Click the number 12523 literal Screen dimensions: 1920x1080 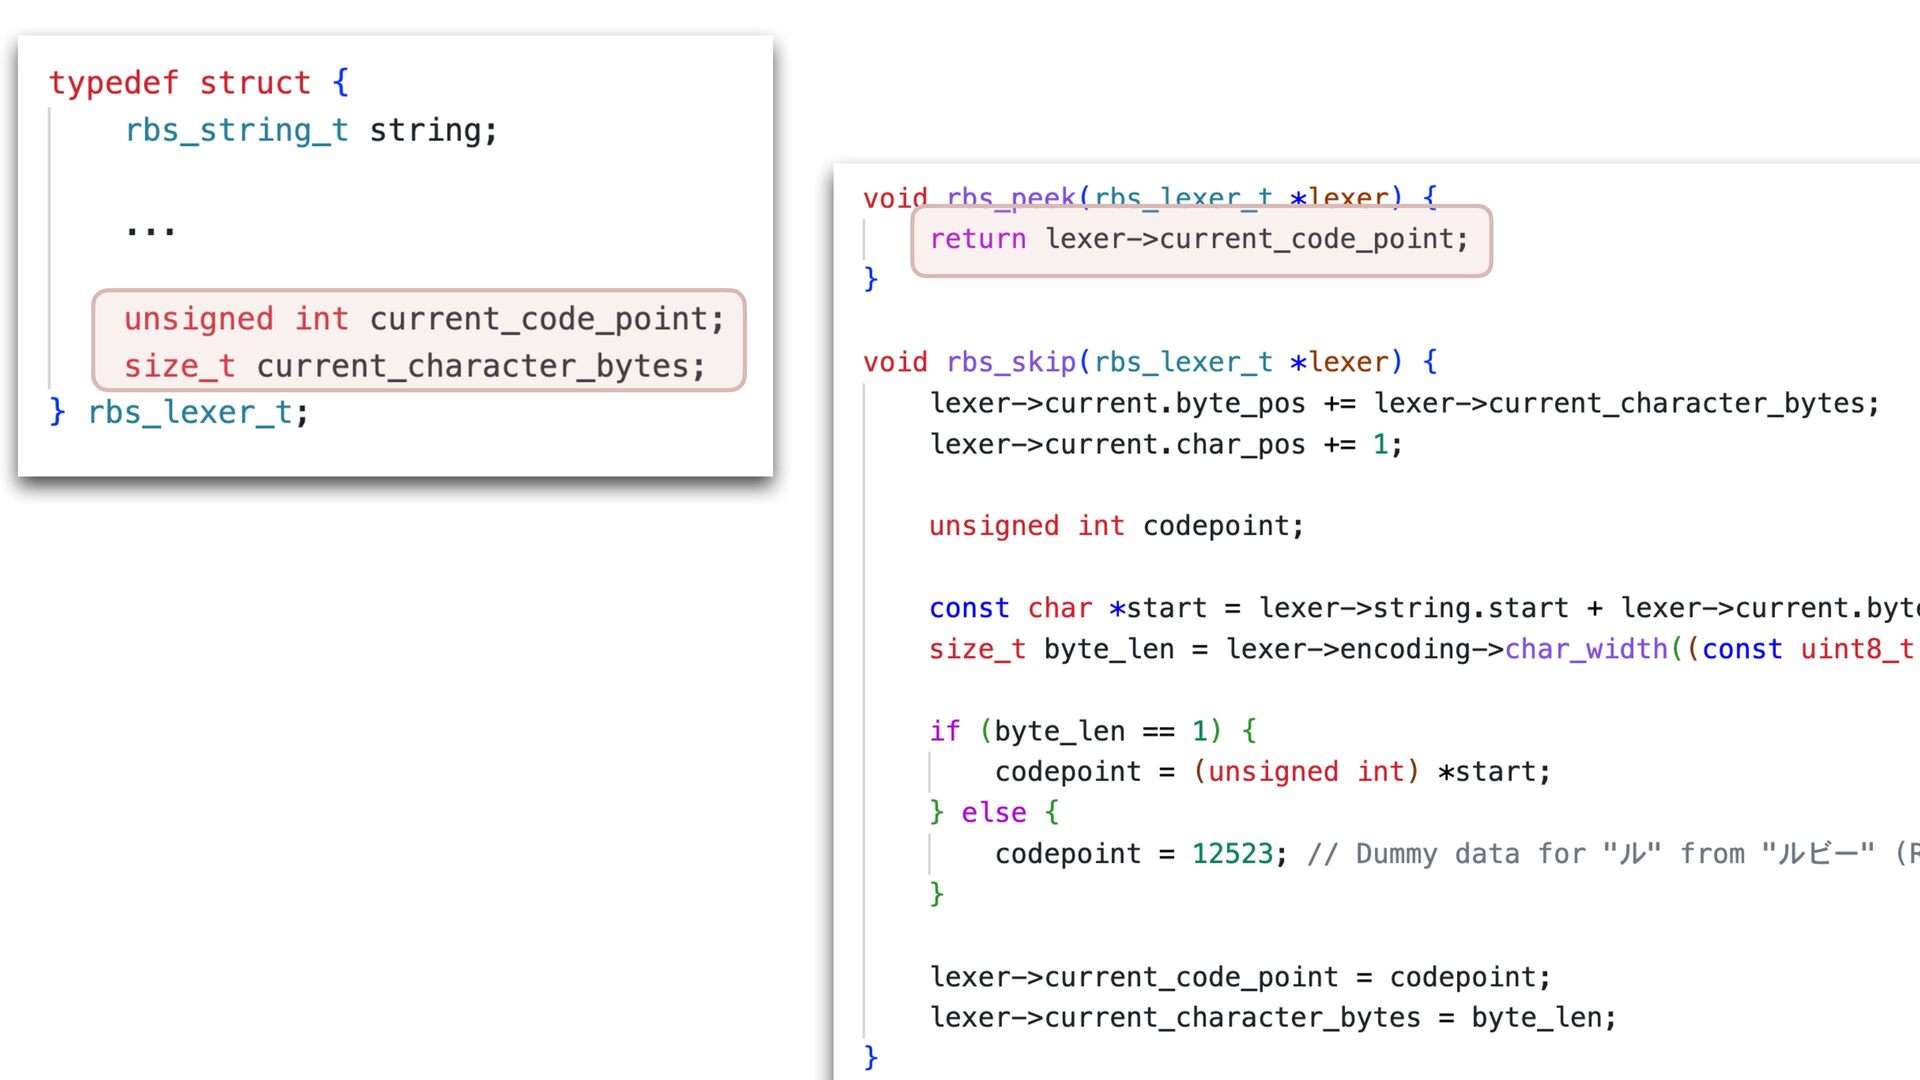tap(1232, 854)
